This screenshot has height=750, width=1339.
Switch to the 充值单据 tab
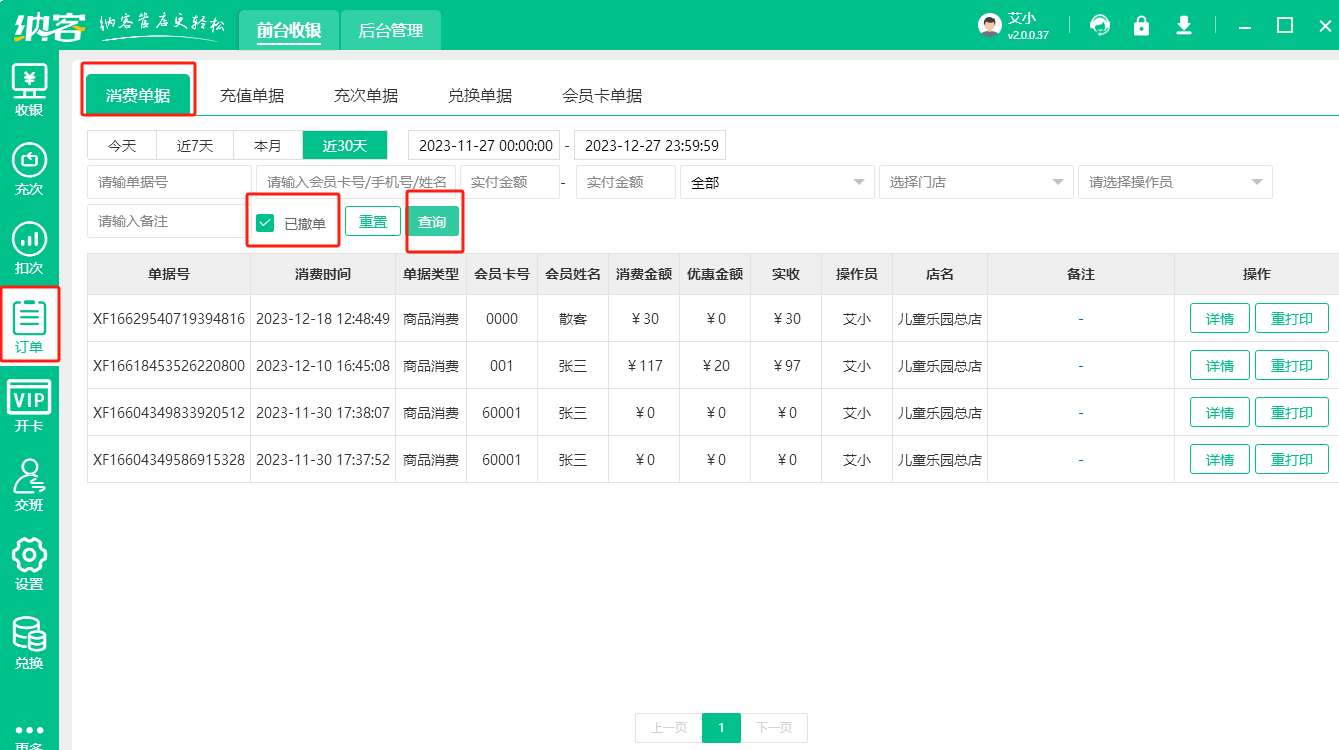click(252, 96)
